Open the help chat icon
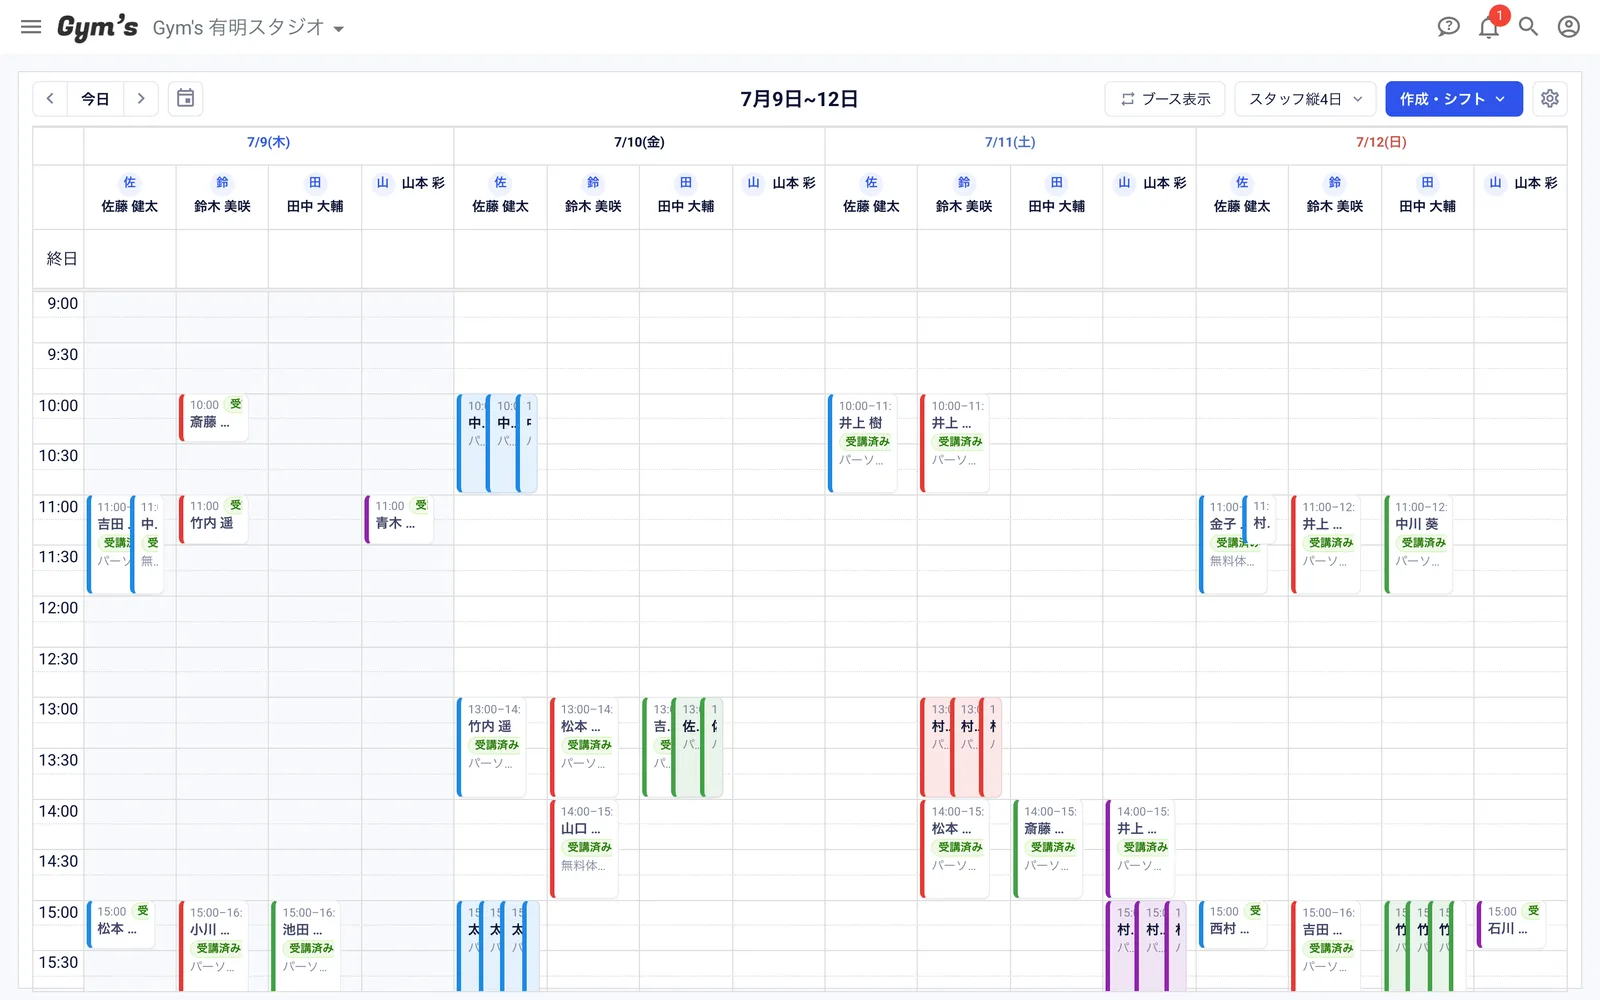The width and height of the screenshot is (1600, 1000). pos(1448,27)
